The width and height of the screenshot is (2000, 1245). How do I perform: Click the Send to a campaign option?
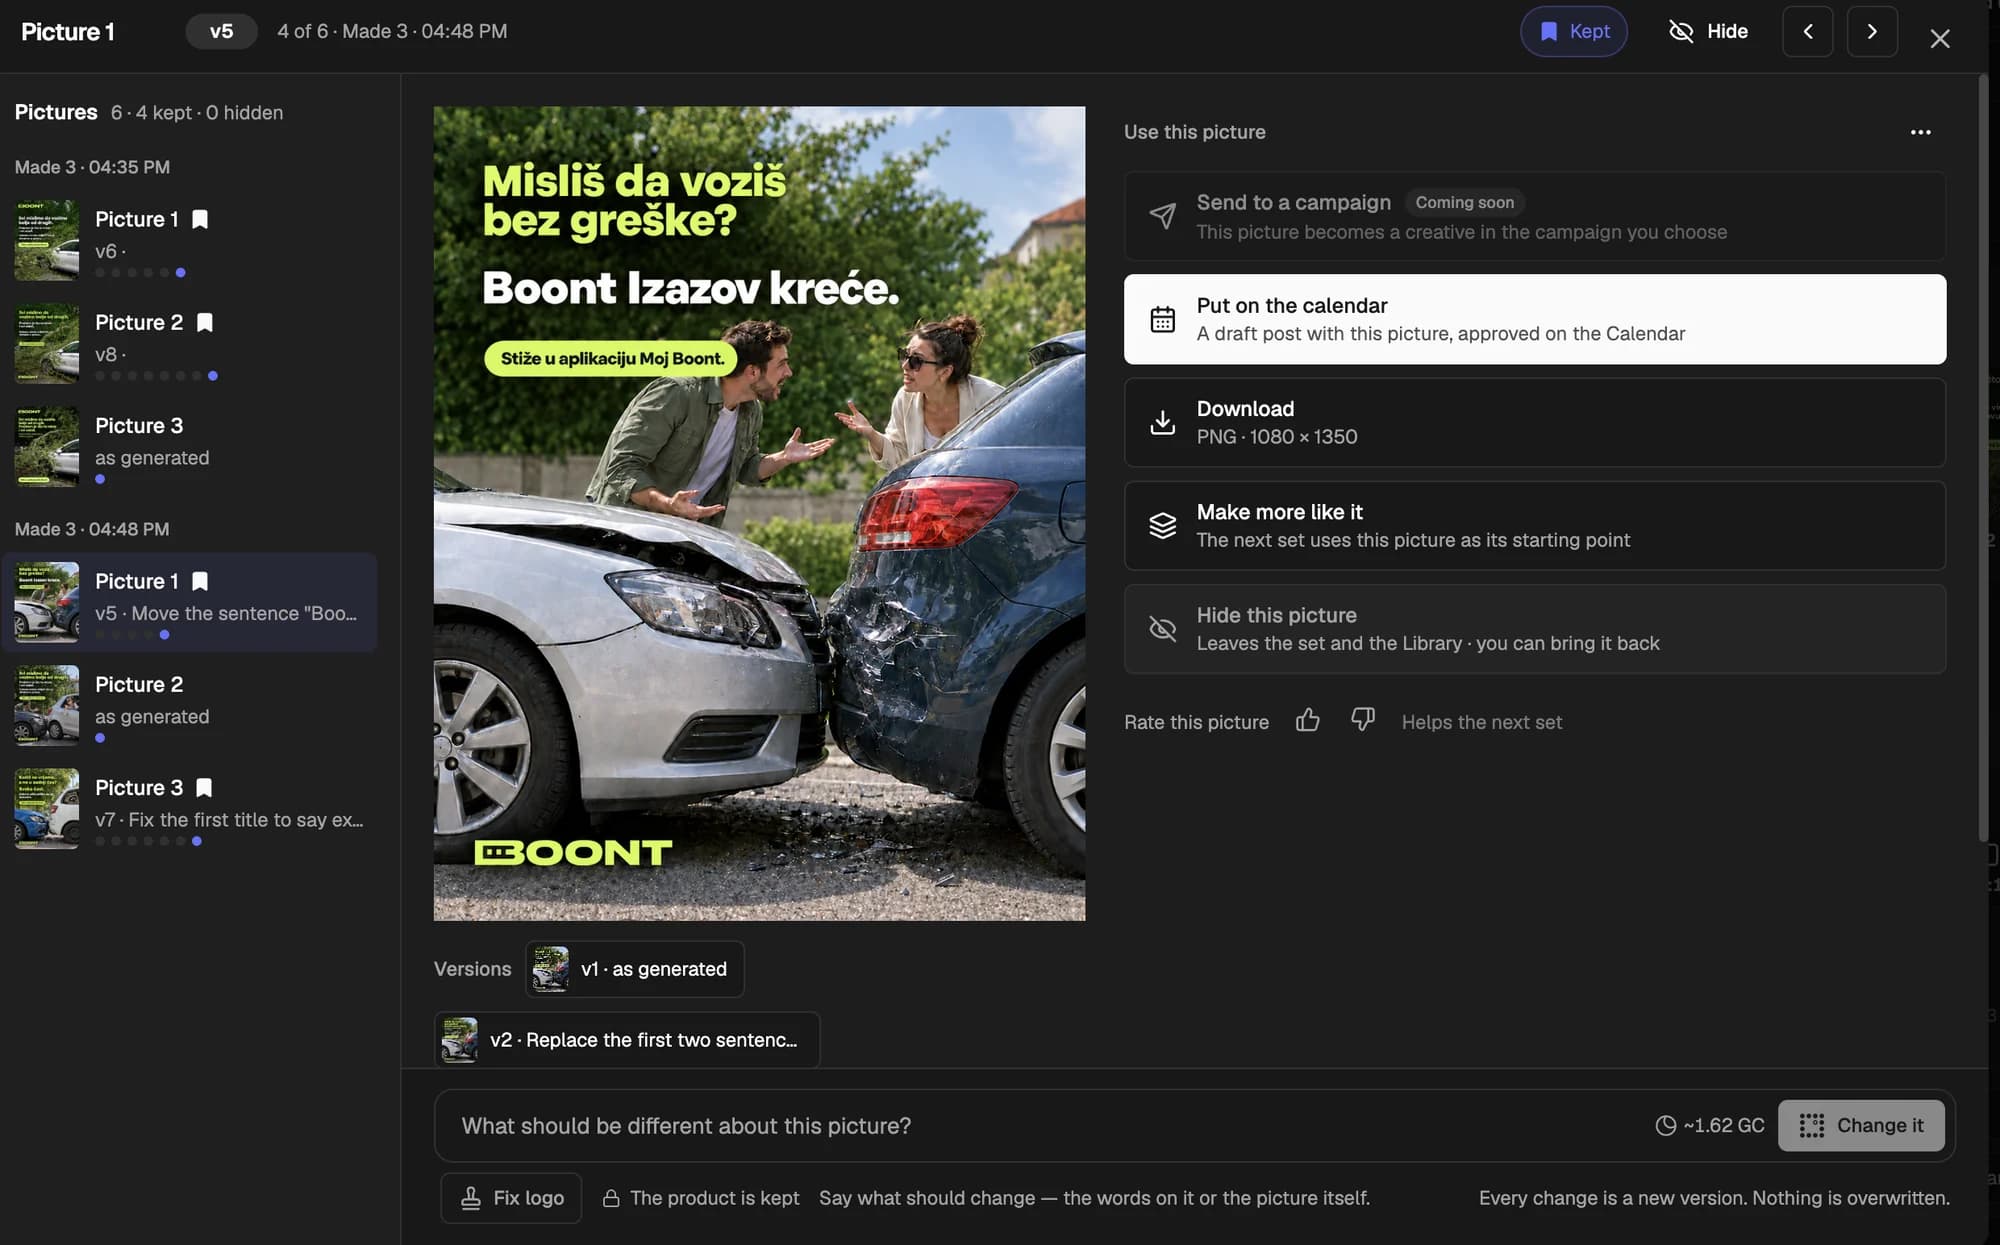coord(1535,216)
